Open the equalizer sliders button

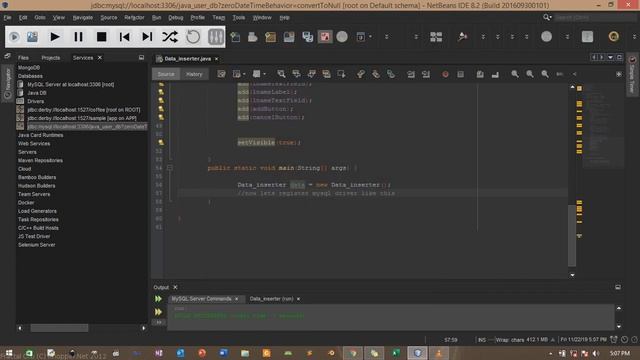coord(216,37)
